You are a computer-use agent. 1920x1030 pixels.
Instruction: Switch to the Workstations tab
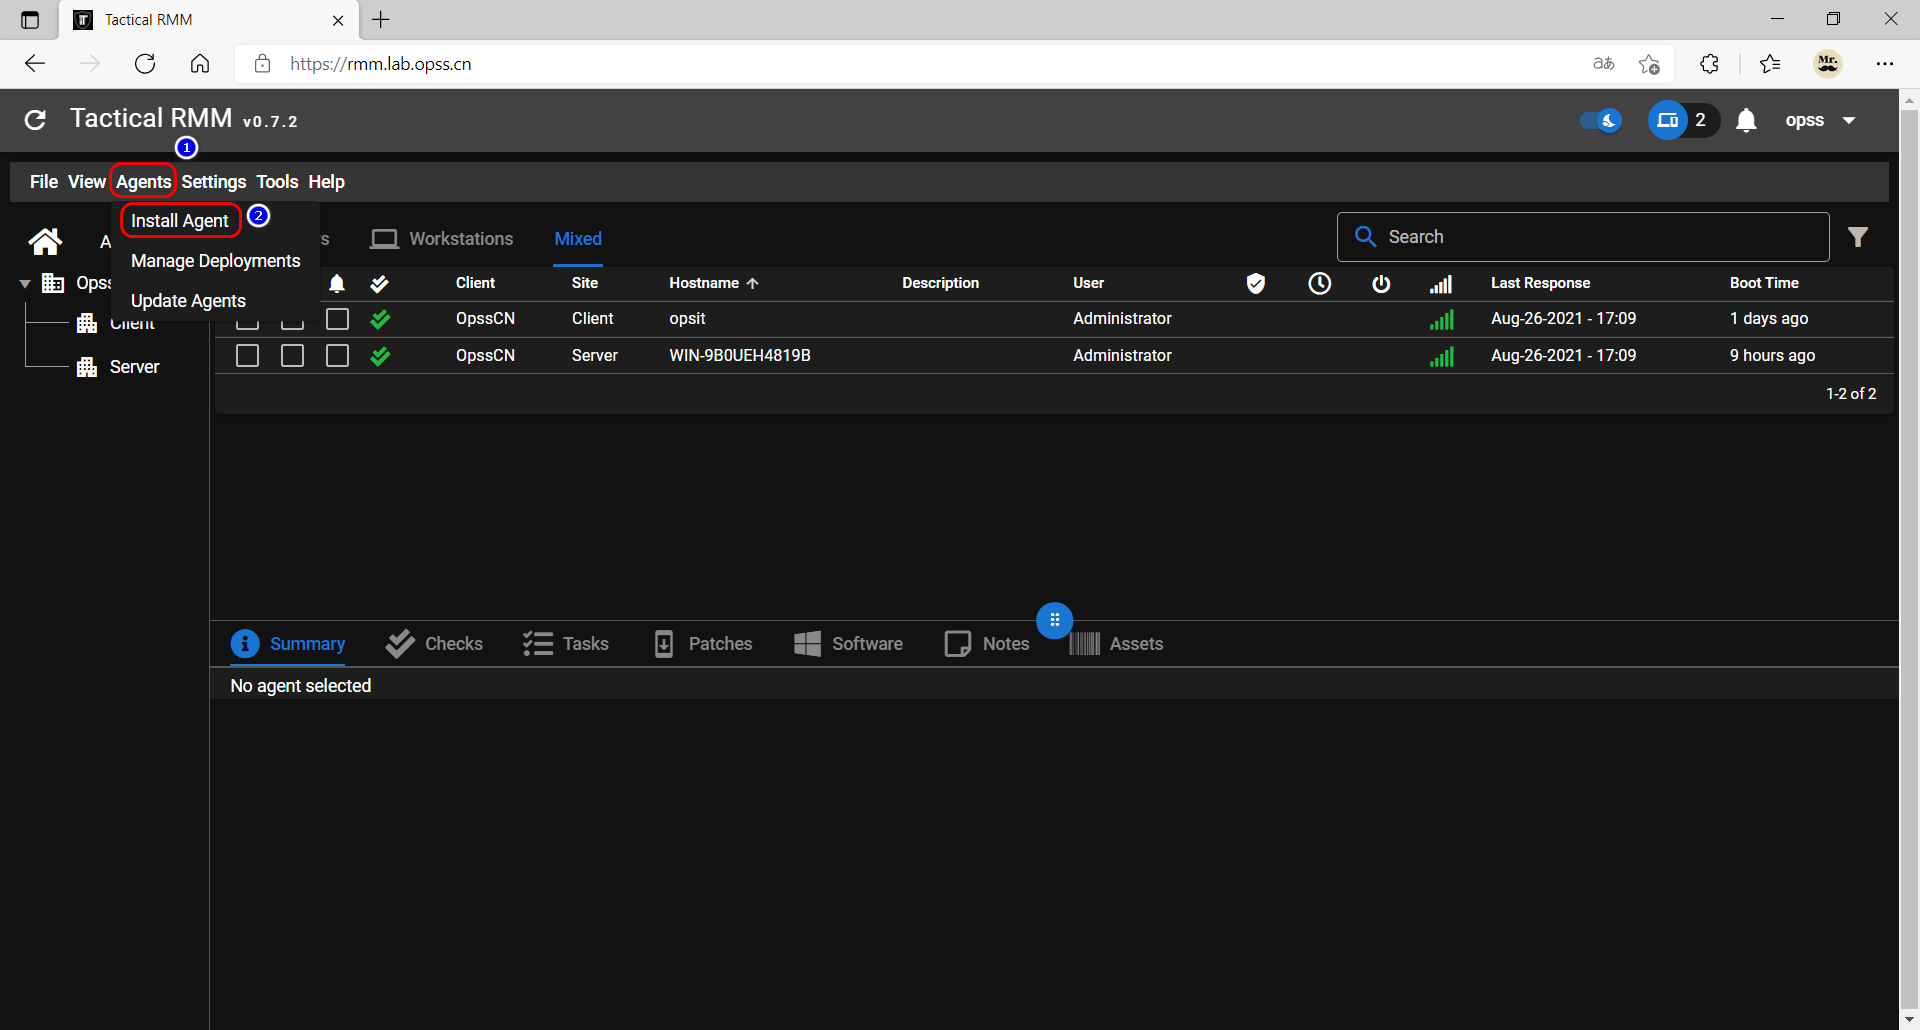coord(441,239)
